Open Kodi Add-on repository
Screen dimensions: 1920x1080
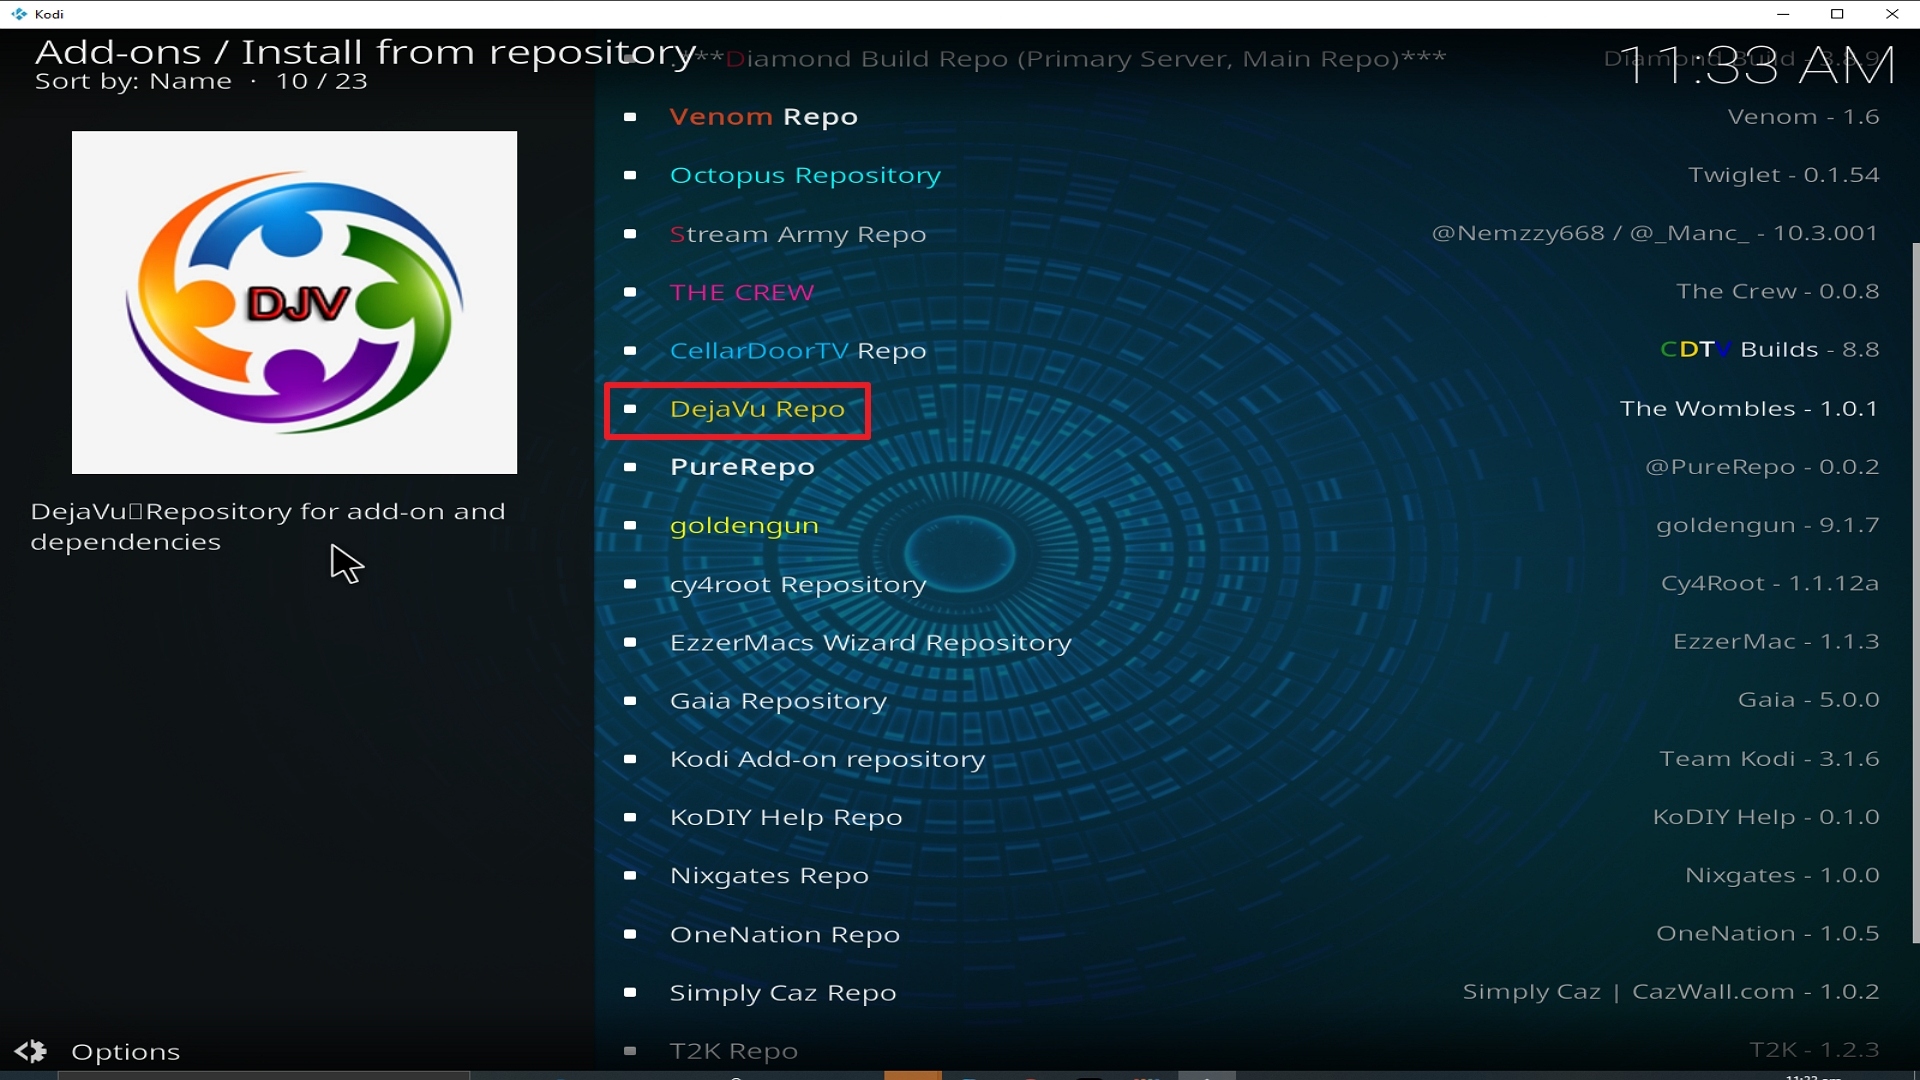coord(827,760)
